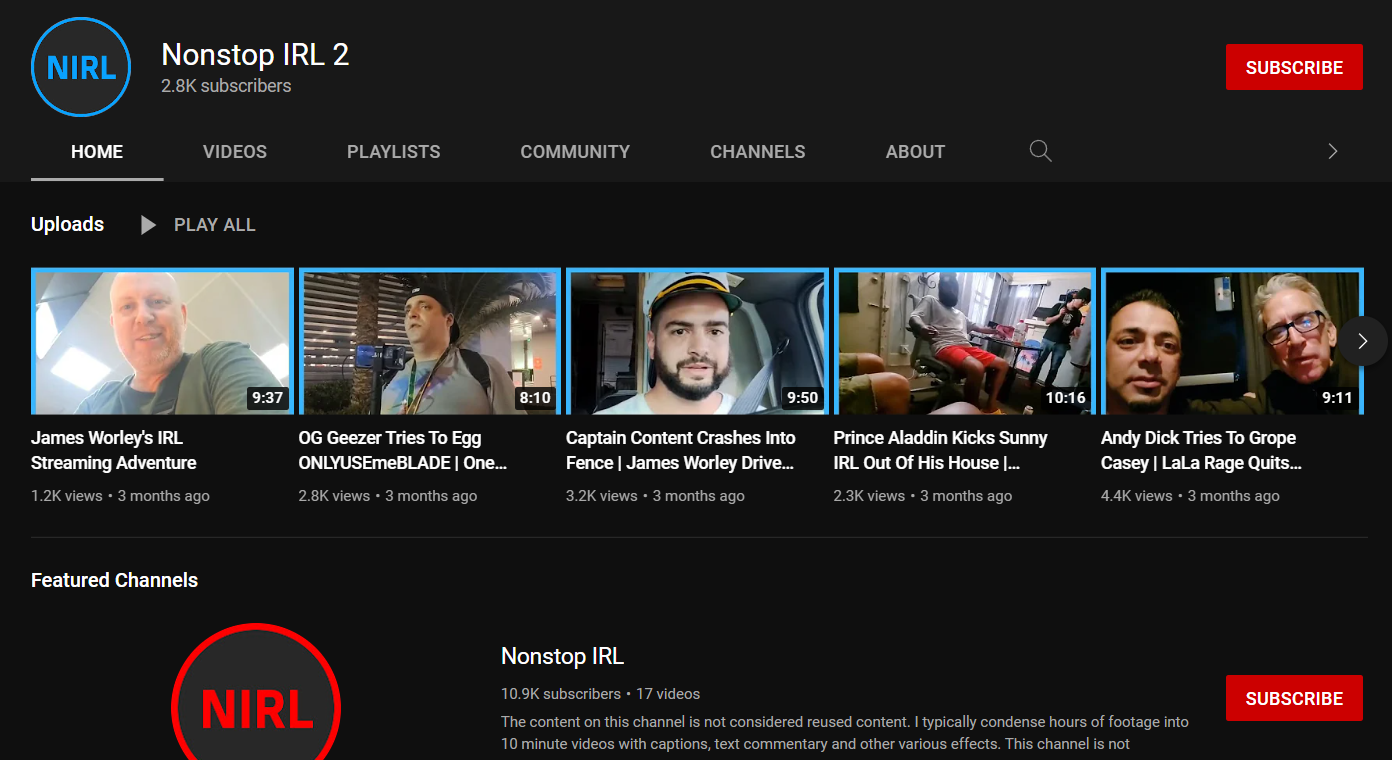Click the blue NIRL channel avatar
The height and width of the screenshot is (760, 1392).
pyautogui.click(x=81, y=68)
